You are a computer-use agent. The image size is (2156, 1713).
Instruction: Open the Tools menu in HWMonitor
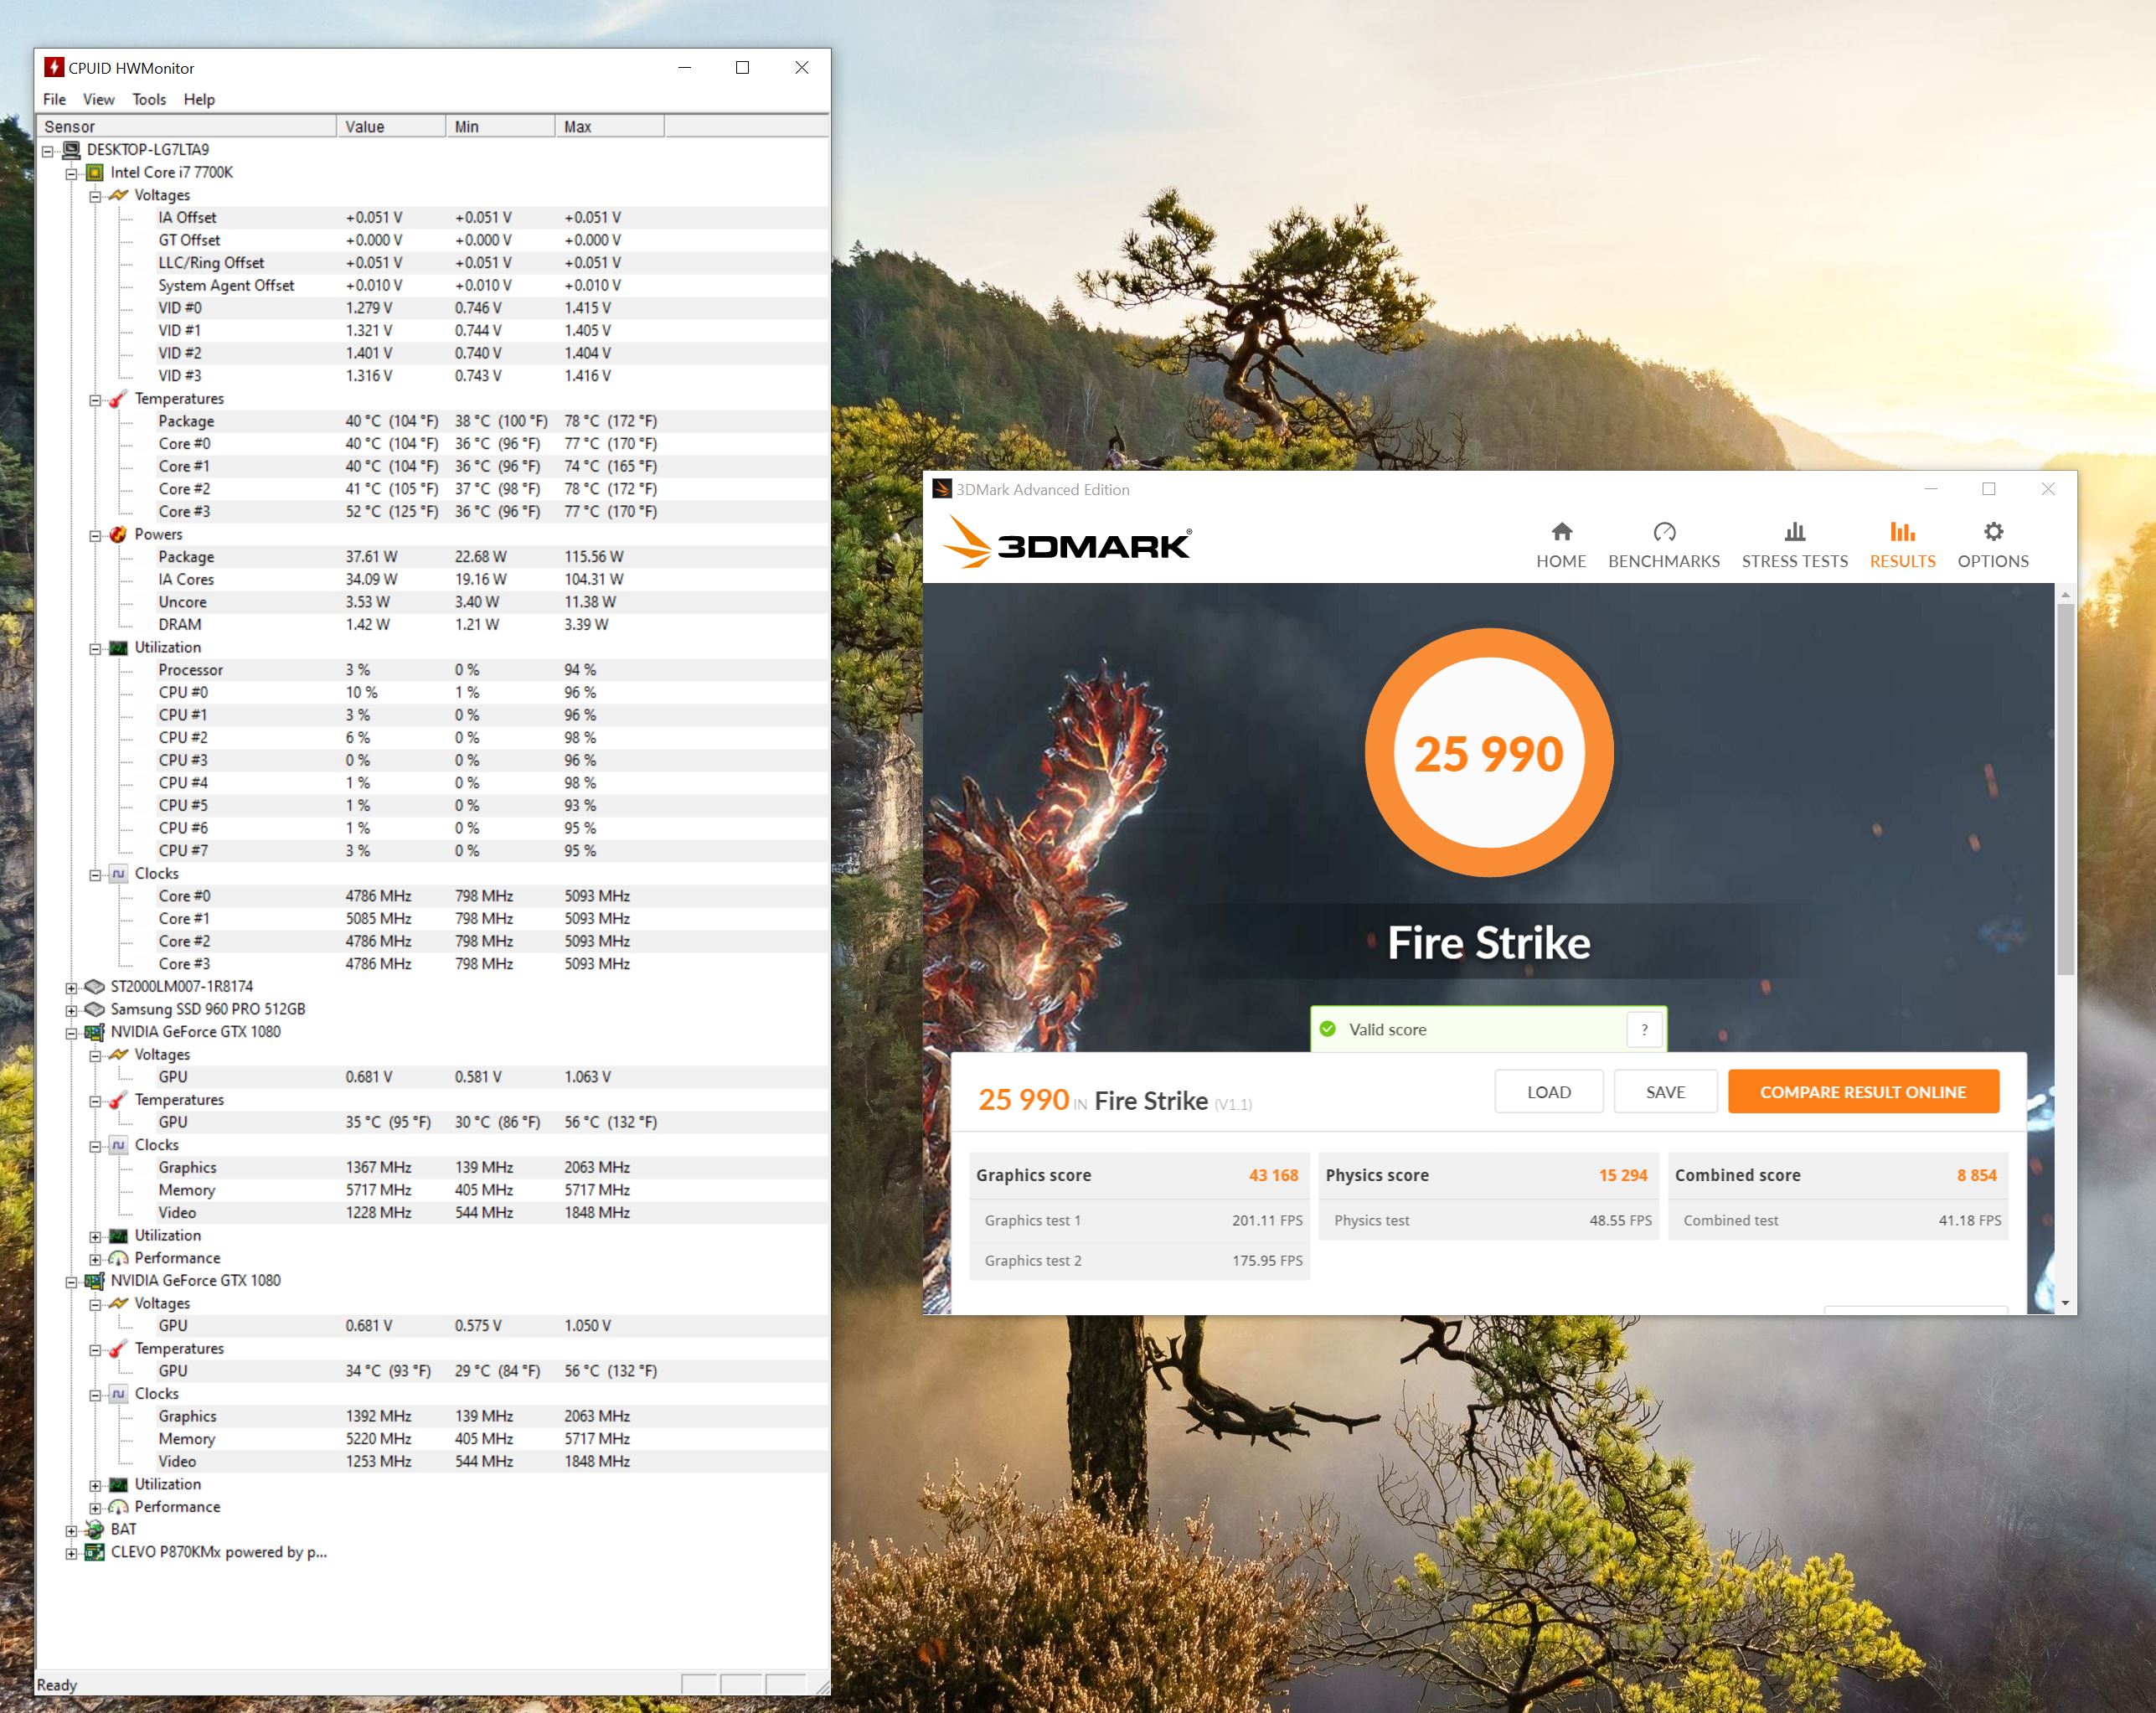(x=149, y=99)
